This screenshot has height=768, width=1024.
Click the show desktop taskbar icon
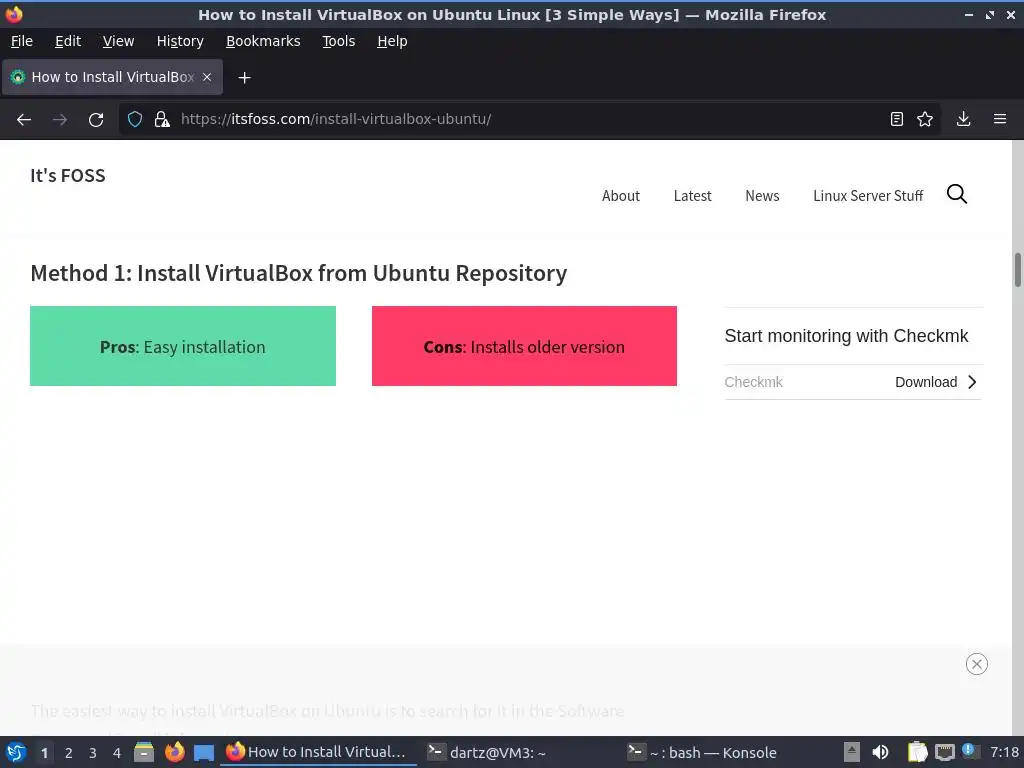pos(204,752)
